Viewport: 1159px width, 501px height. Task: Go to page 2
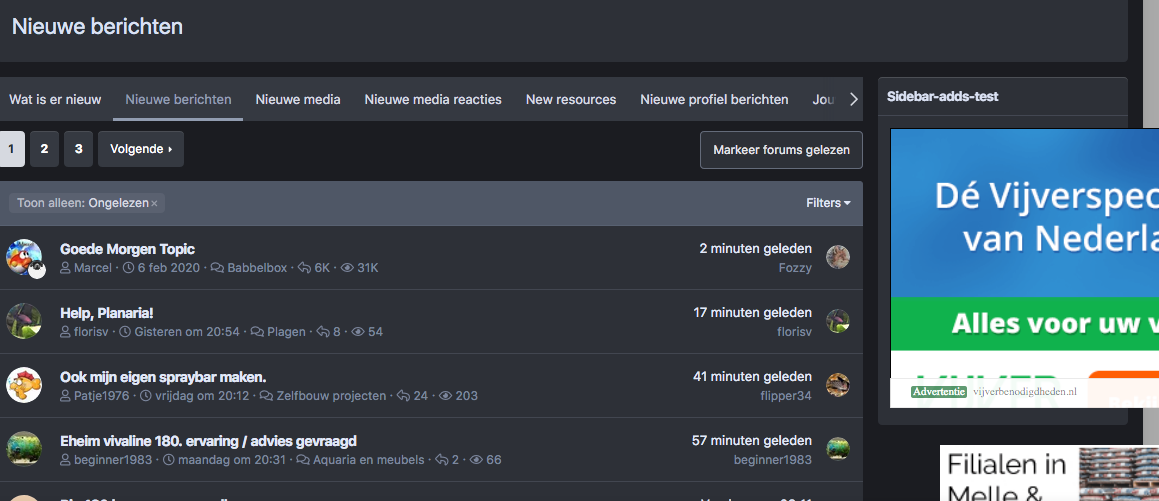[x=44, y=149]
